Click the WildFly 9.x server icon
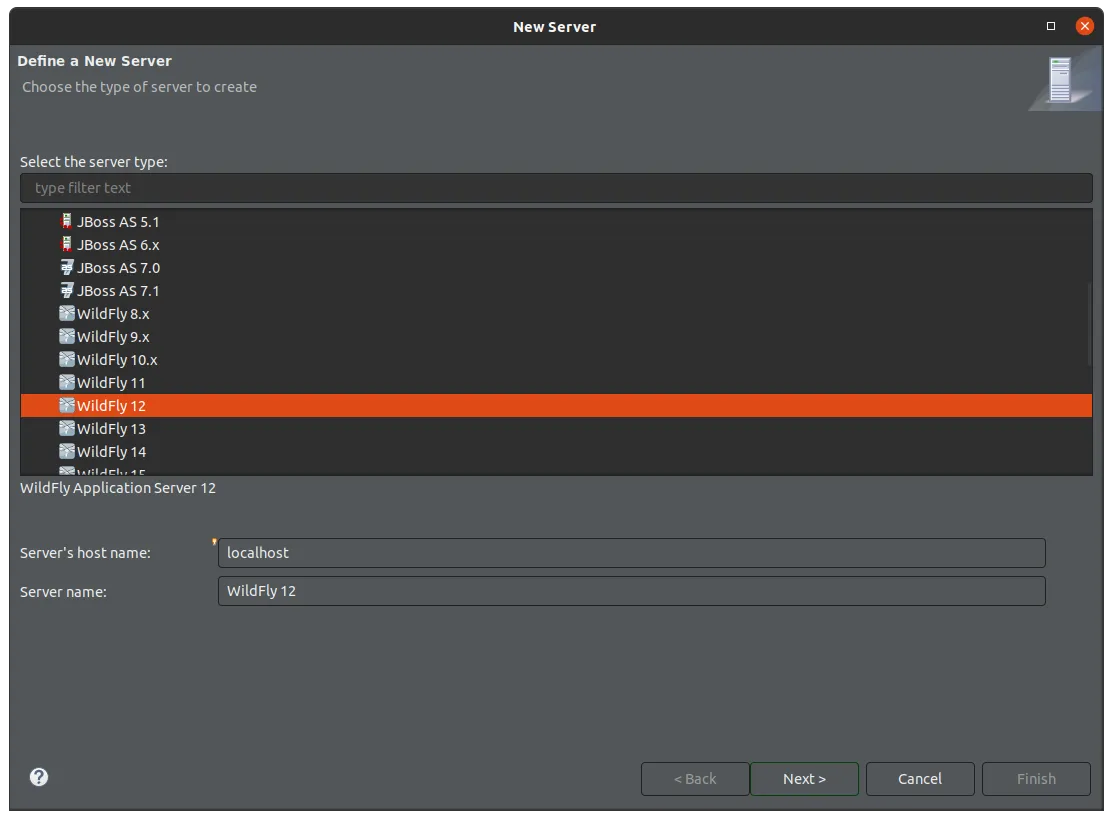Screen dimensions: 1113x820 67,336
